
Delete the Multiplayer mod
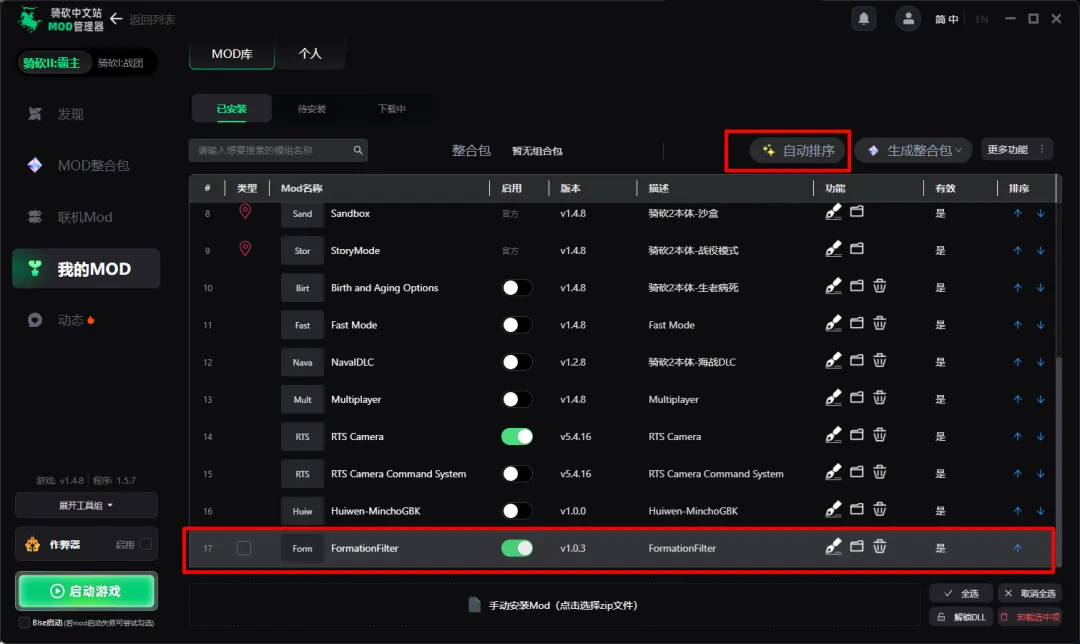pos(880,397)
